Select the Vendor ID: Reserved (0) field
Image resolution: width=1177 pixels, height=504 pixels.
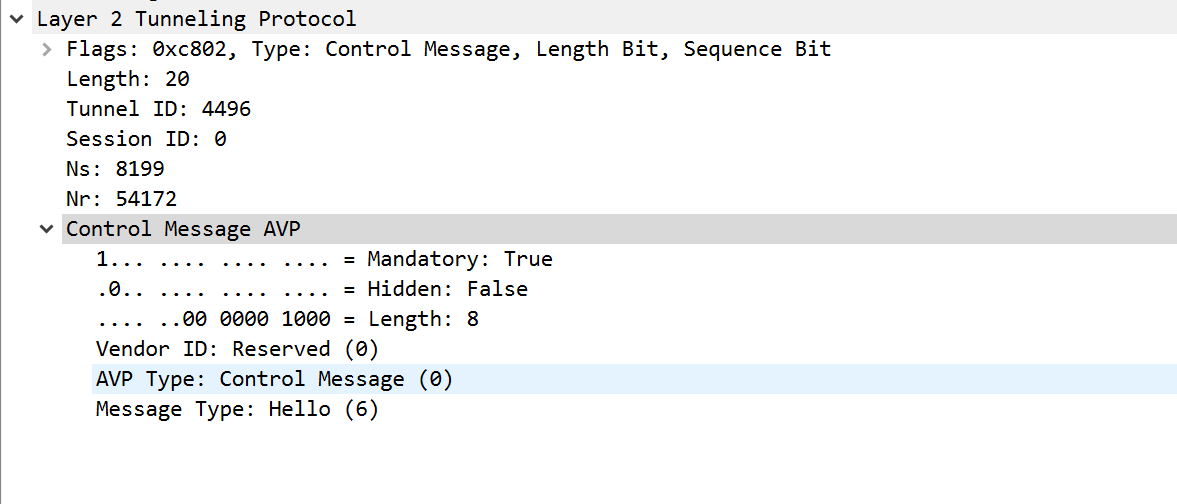(237, 349)
